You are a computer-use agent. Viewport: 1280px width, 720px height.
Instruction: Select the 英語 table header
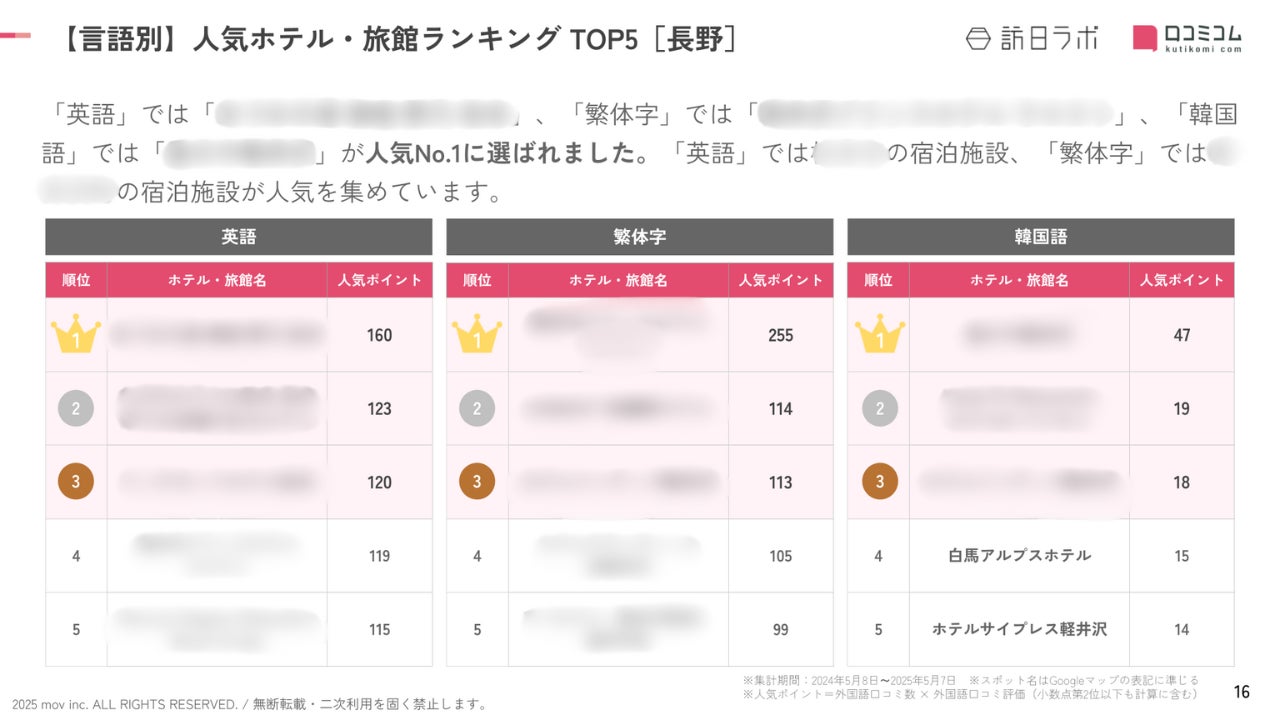coord(239,237)
